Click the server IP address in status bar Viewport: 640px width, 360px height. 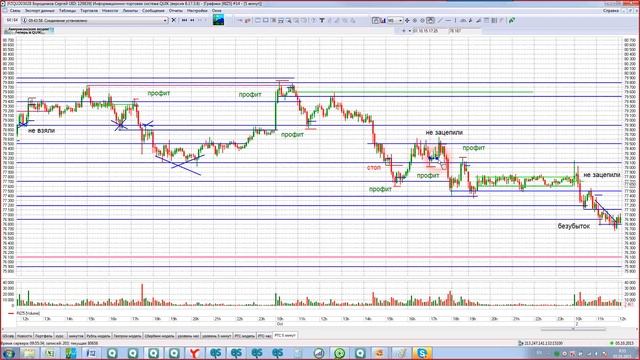pos(543,343)
